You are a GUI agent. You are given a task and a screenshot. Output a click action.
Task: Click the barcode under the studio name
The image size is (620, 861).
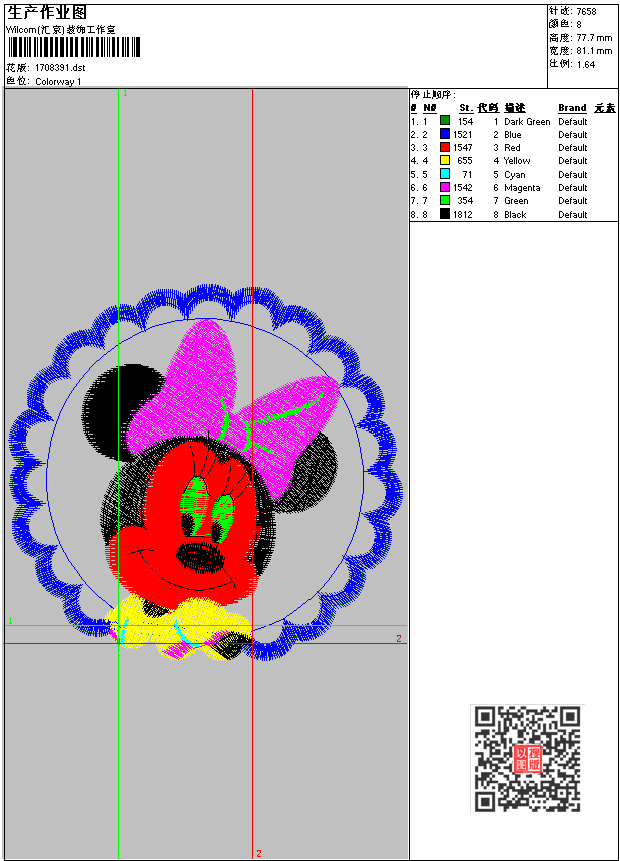pos(74,47)
